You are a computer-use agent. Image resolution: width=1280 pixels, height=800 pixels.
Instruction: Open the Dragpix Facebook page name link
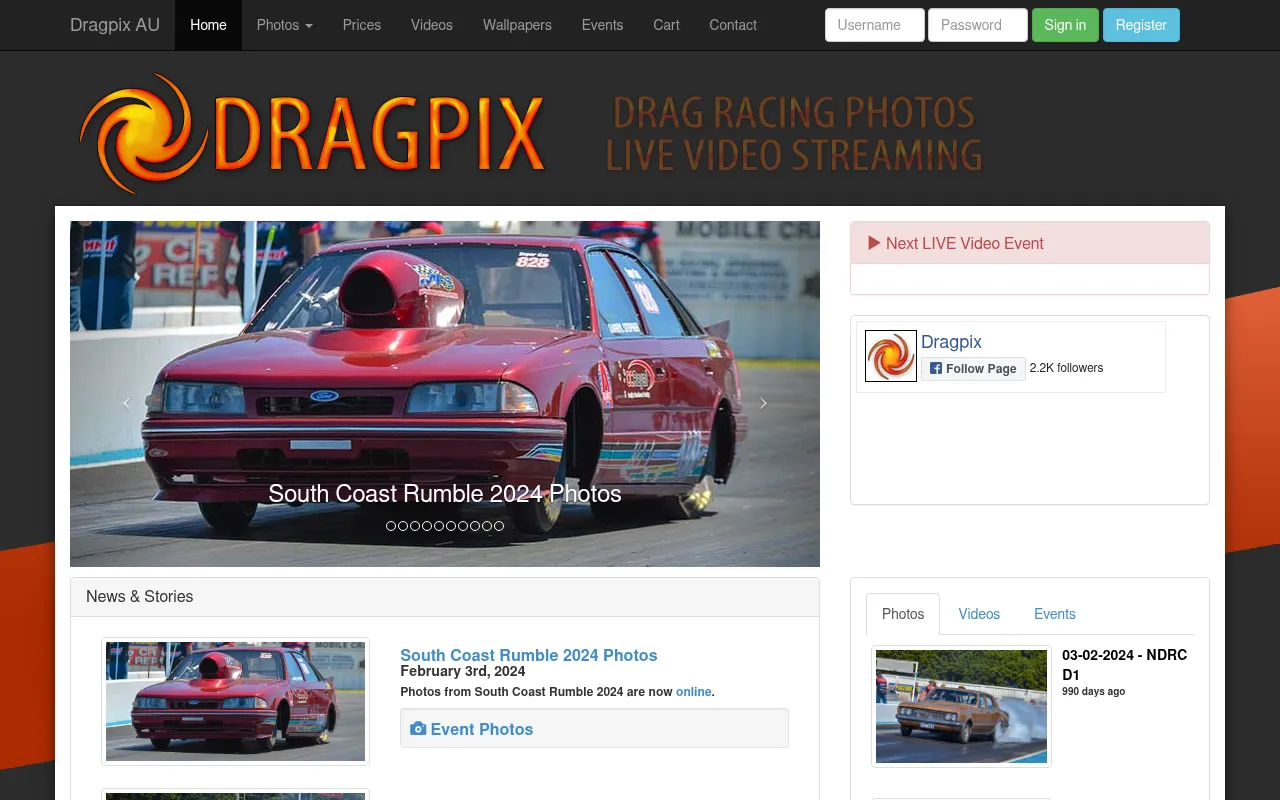951,342
